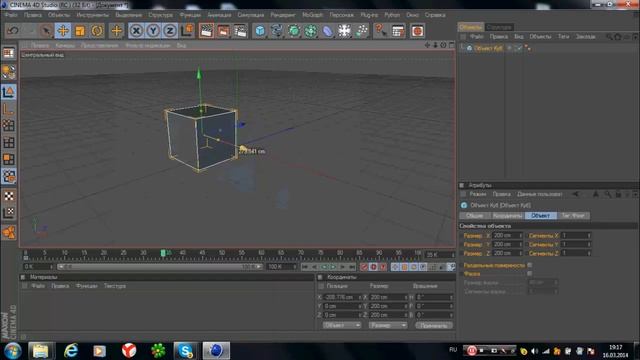The width and height of the screenshot is (640, 360).
Task: Click the viewport maximize toggle icon
Action: point(451,45)
